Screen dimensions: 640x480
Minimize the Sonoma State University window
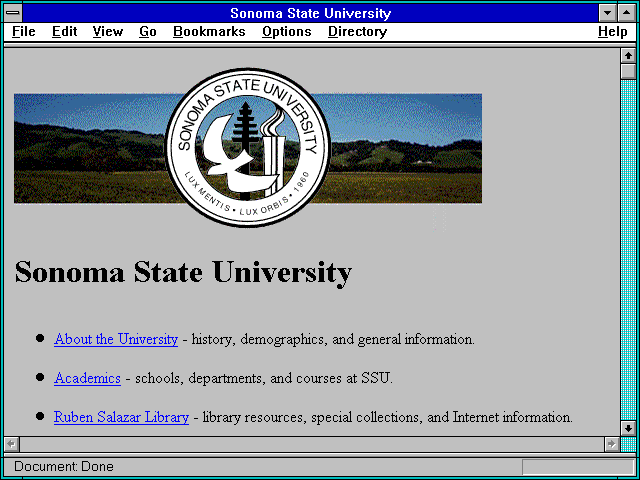tap(607, 13)
